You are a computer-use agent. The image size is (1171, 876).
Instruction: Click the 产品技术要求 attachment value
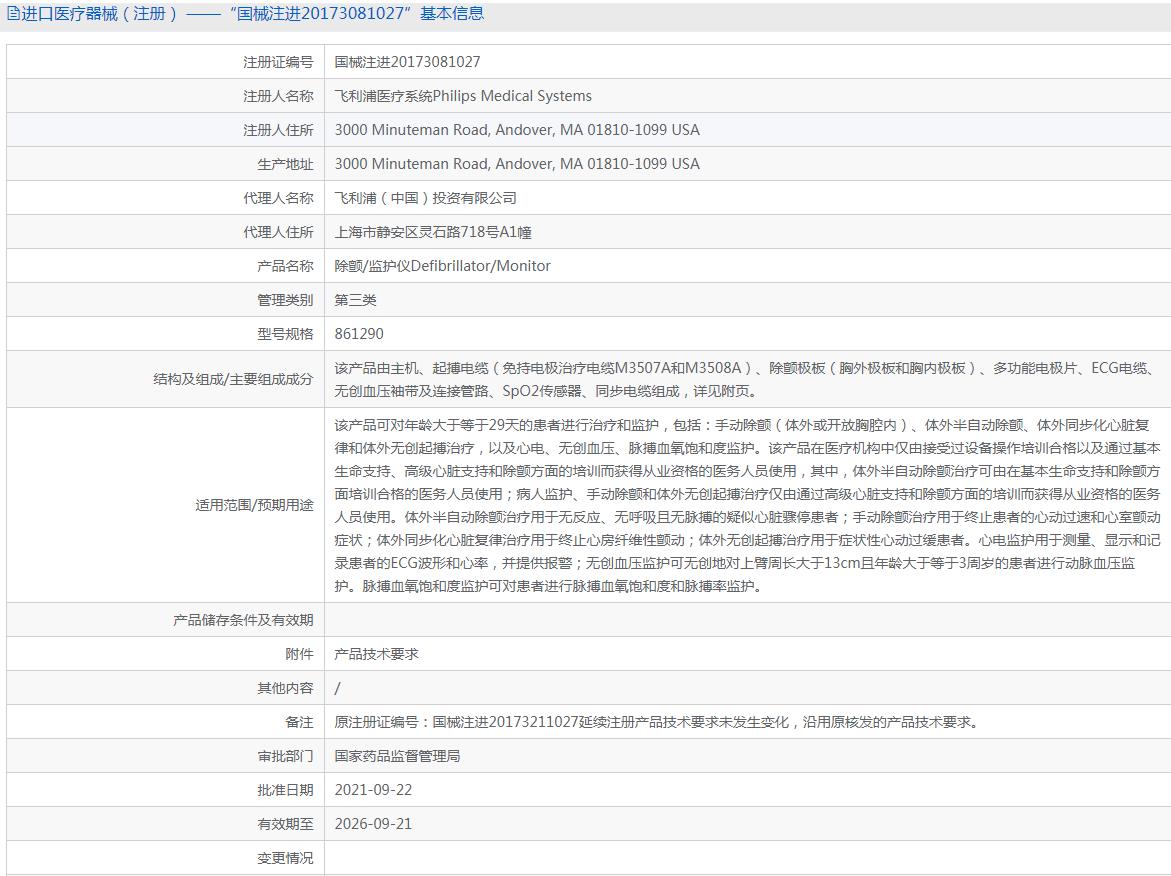point(376,654)
